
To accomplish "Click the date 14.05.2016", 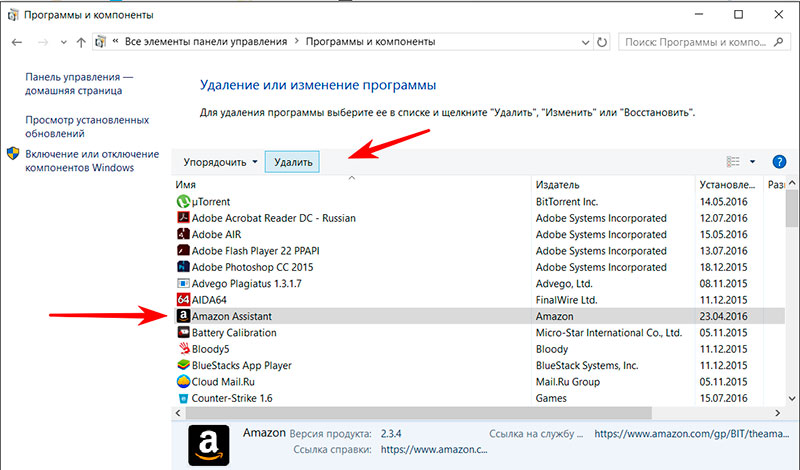I will click(723, 202).
